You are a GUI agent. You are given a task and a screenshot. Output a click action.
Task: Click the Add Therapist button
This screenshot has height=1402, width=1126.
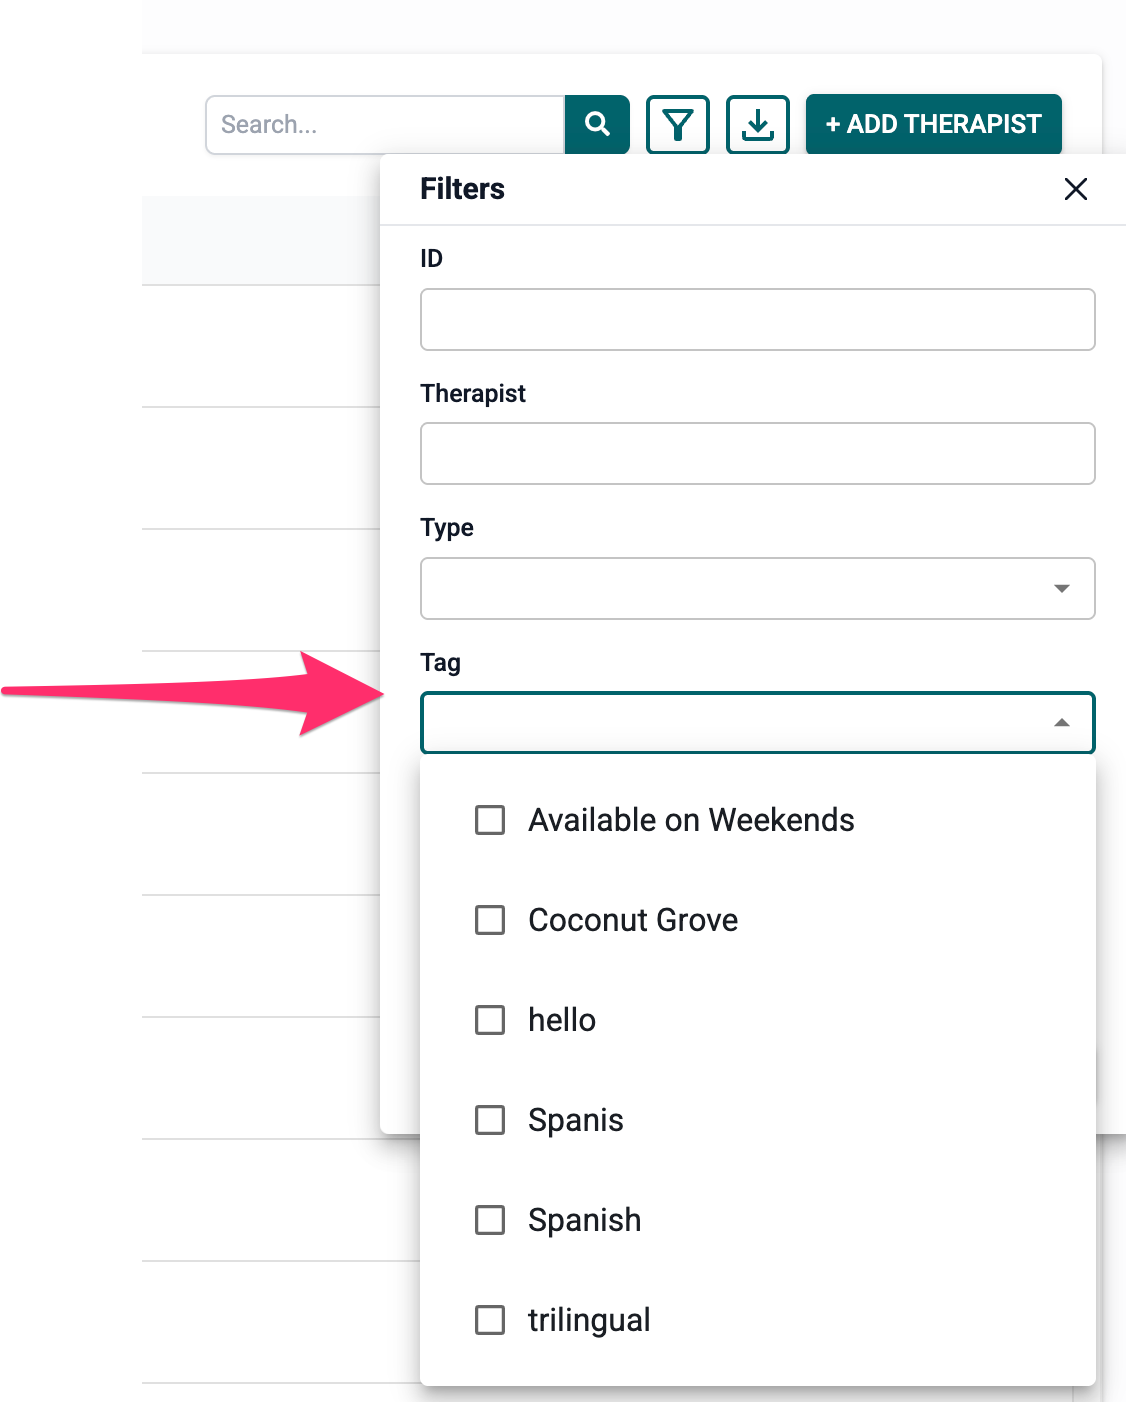point(934,124)
